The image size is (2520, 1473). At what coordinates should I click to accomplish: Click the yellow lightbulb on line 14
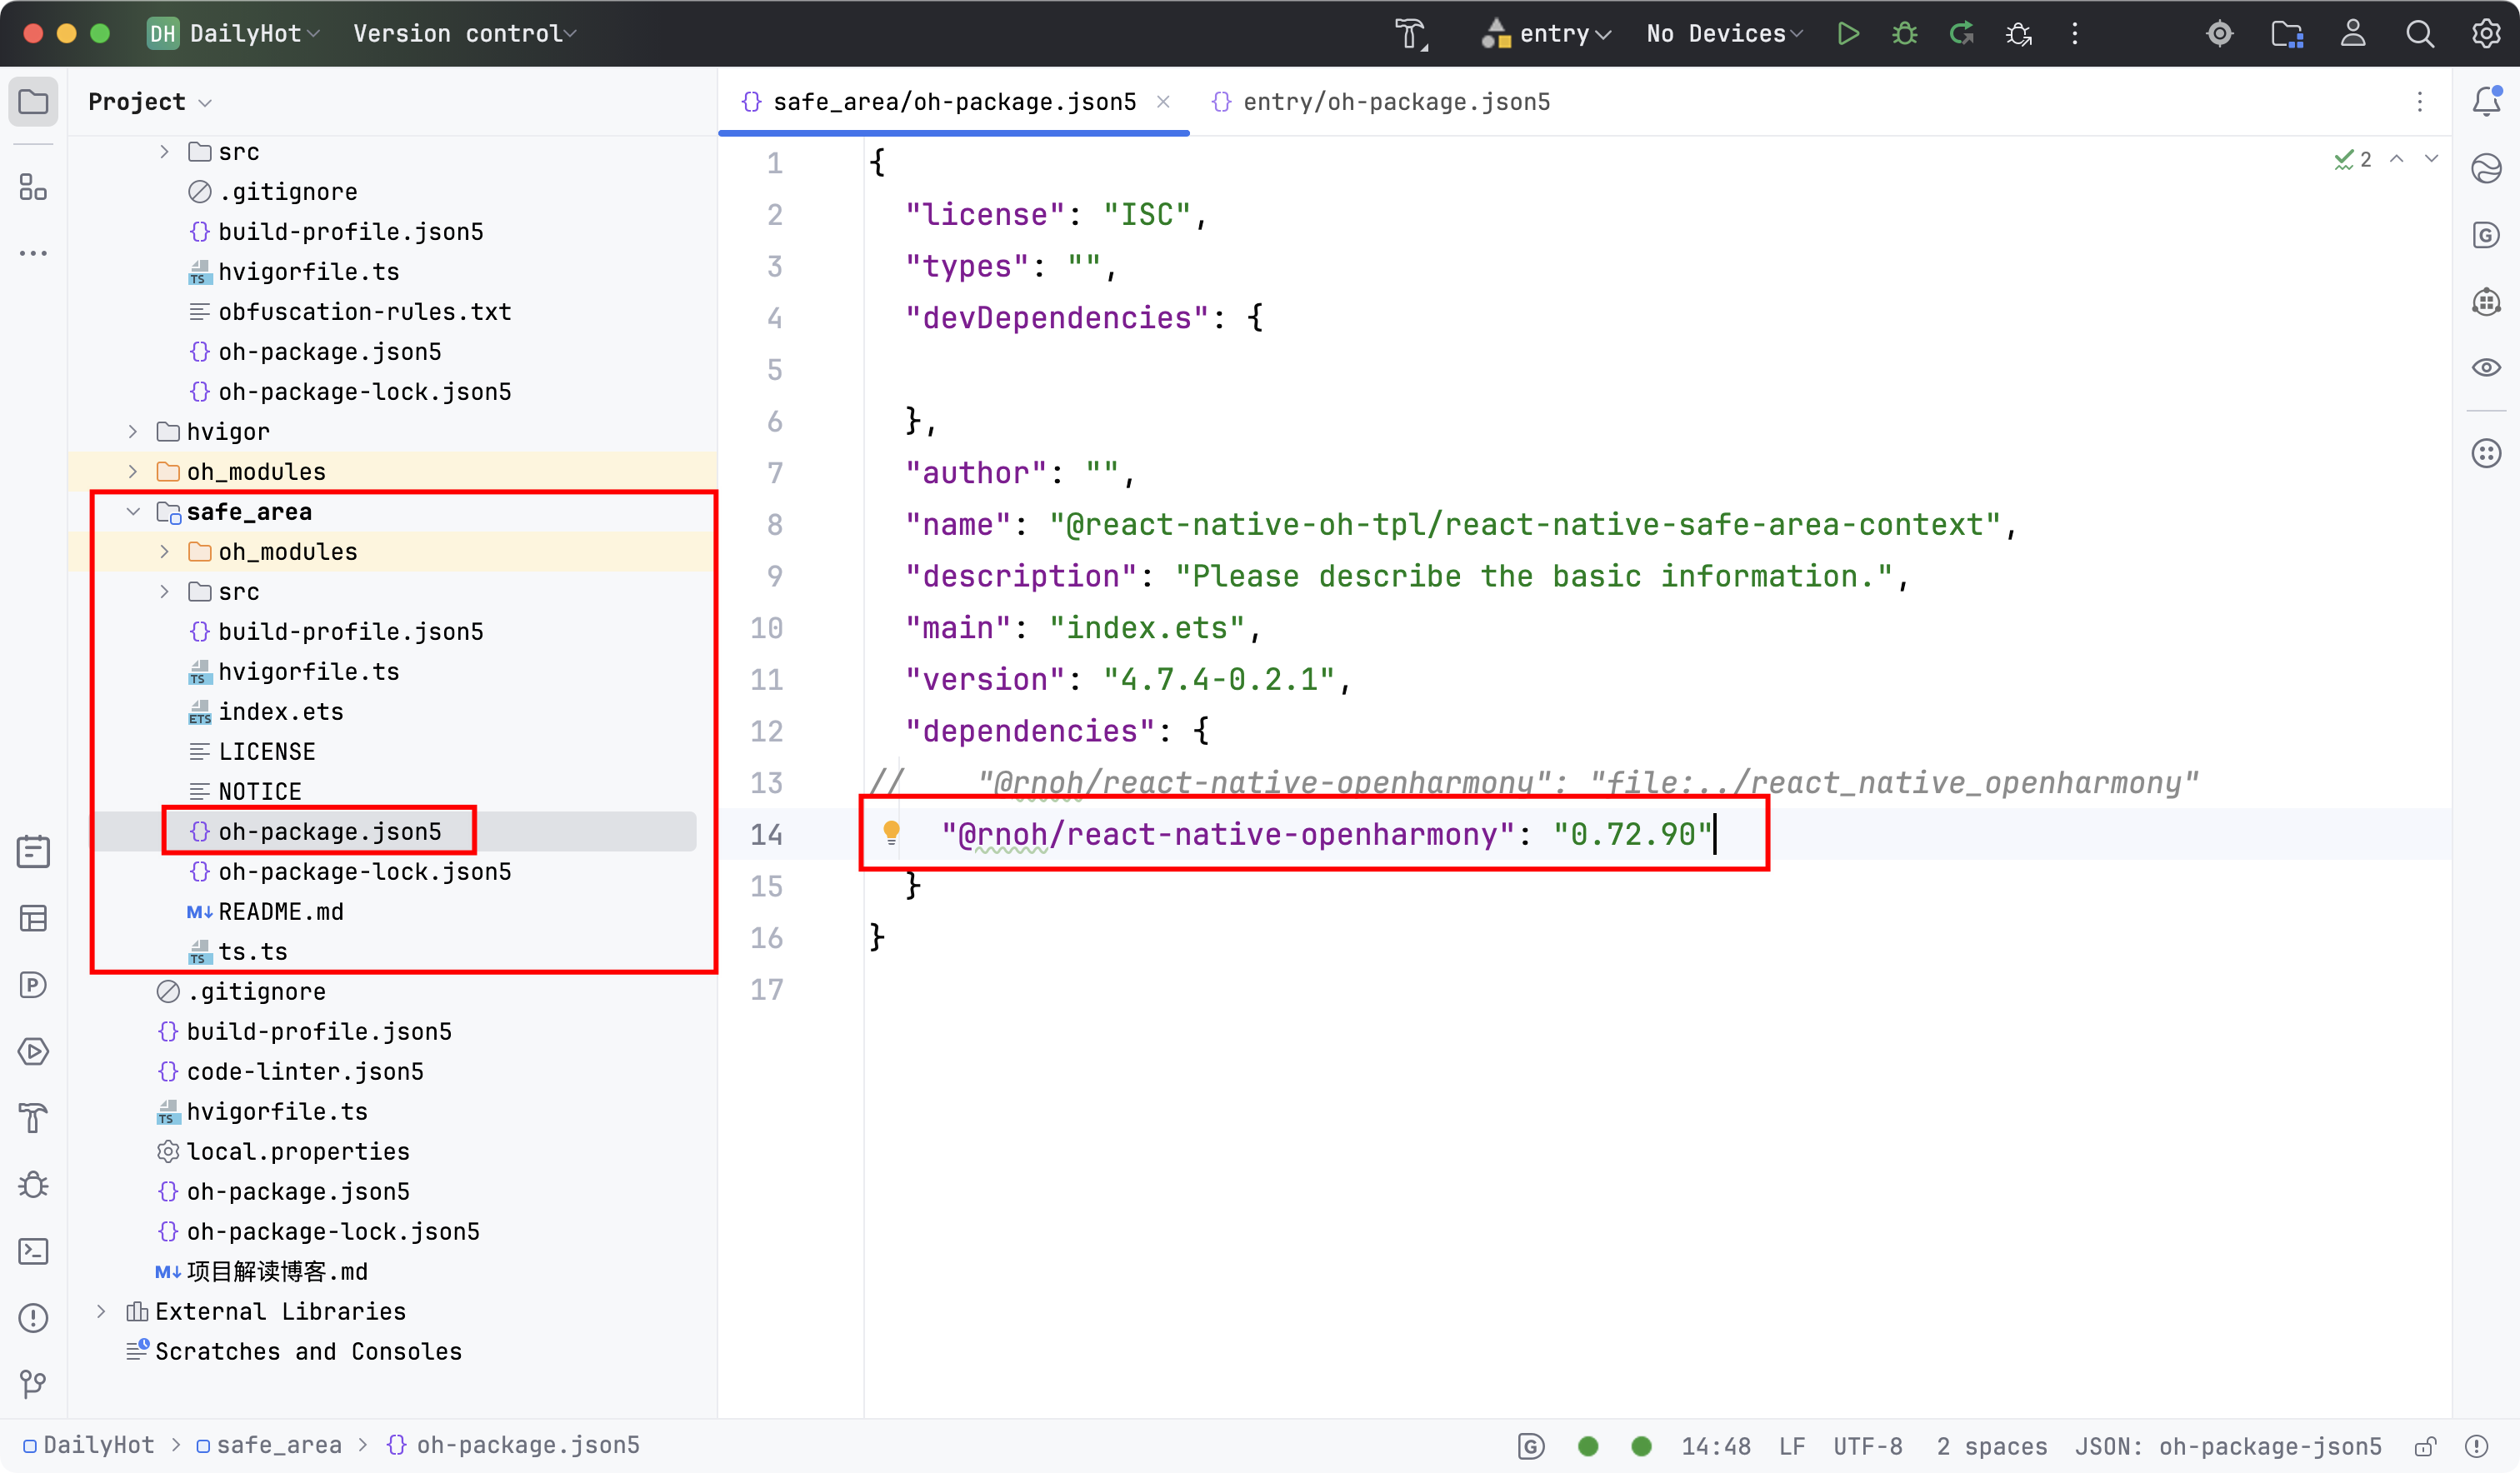tap(891, 832)
